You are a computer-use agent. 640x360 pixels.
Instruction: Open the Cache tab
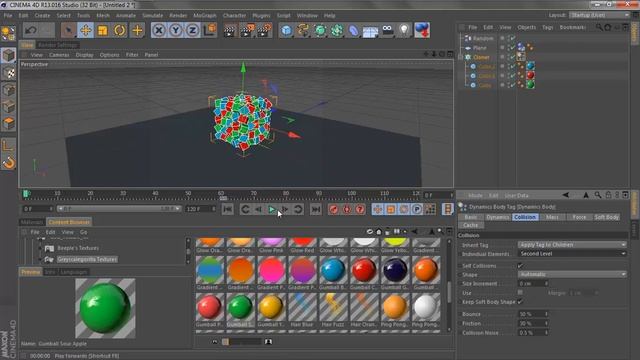coord(471,225)
